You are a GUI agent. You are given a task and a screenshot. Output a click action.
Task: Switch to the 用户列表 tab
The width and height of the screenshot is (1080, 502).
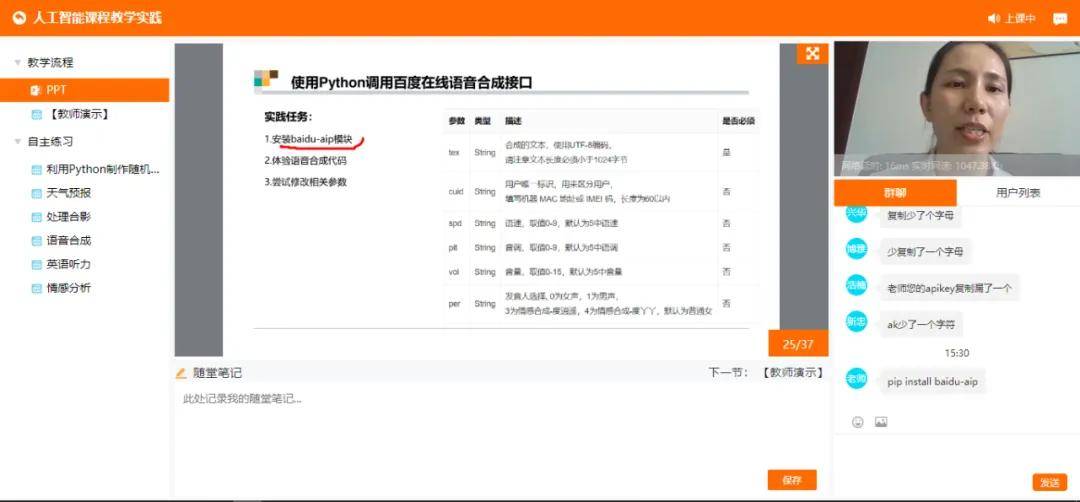pos(1018,193)
